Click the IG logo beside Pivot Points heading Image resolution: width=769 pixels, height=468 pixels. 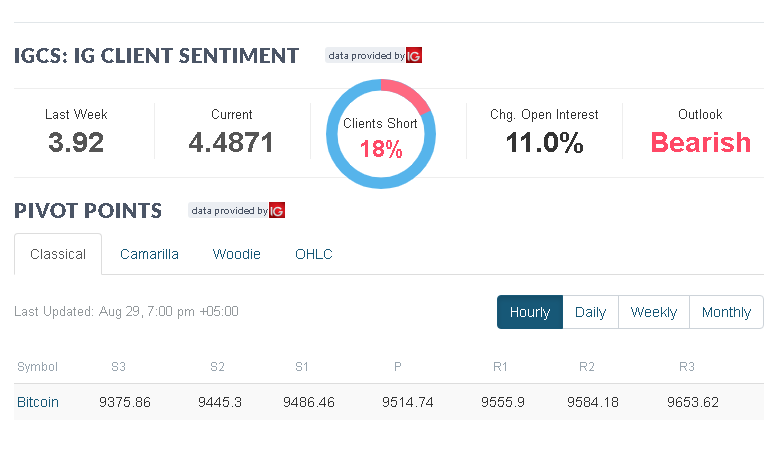pos(277,211)
